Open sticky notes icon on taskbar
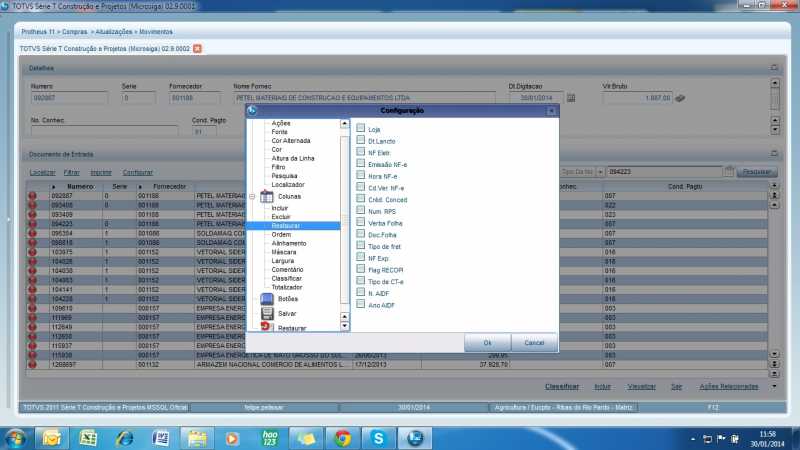Viewport: 800px width, 450px height. click(306, 438)
